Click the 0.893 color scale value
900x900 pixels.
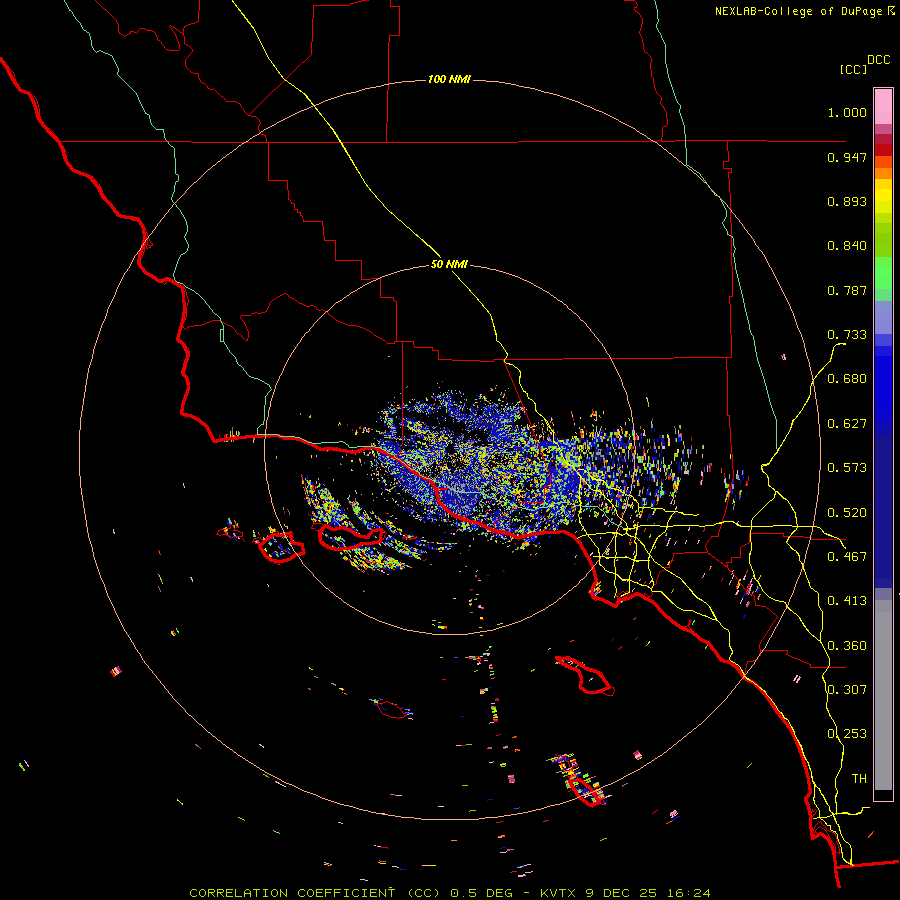point(847,201)
